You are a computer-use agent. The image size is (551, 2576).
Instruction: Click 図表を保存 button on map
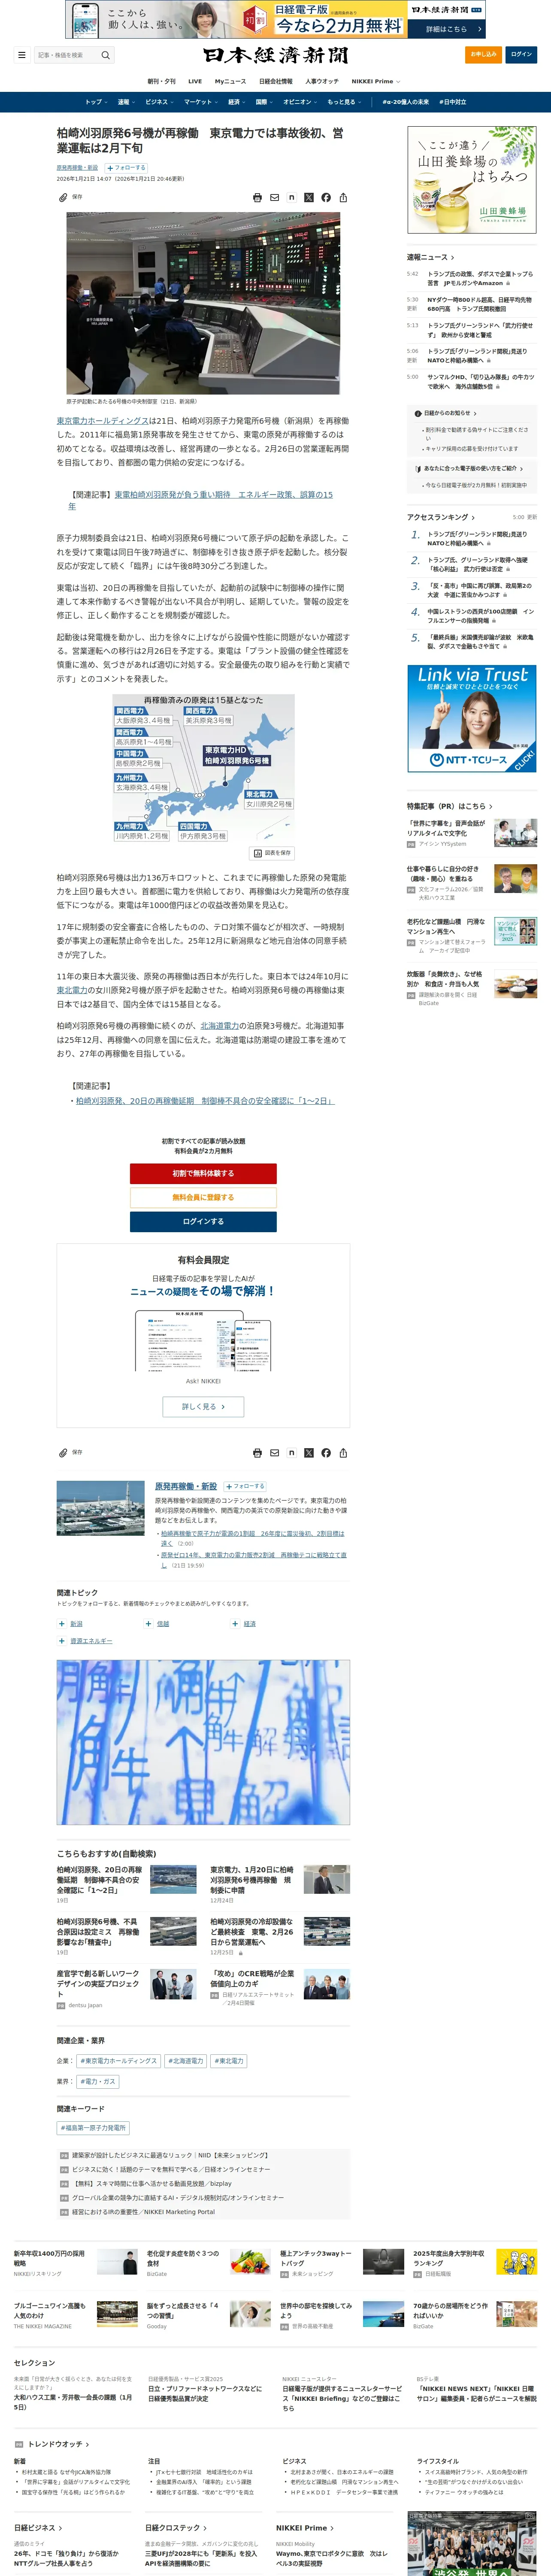click(272, 853)
